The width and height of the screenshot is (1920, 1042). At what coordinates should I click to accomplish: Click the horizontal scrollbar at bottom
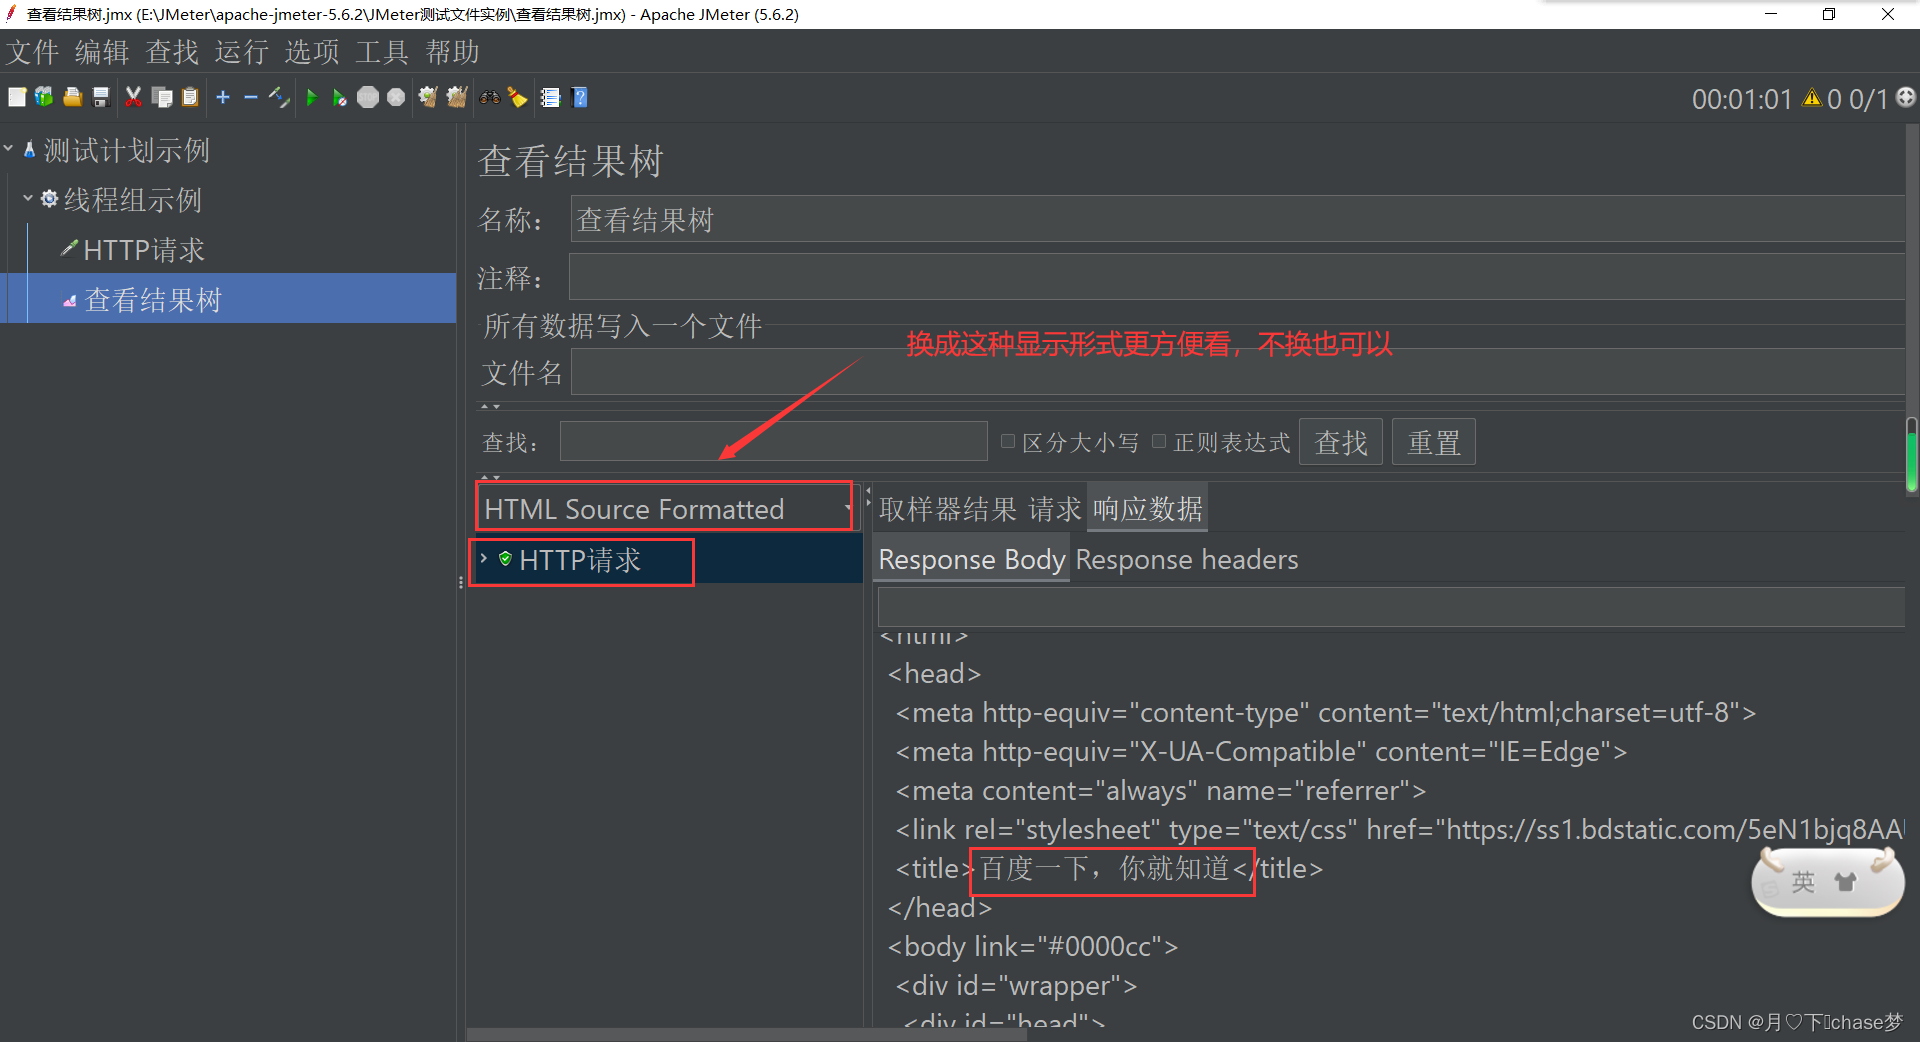(745, 1034)
